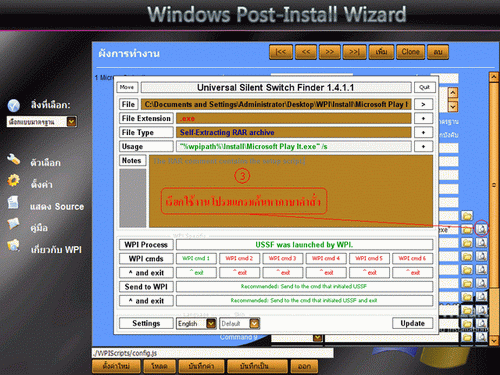This screenshot has height=375, width=500.
Task: Click the small list up arrow at top right
Action: point(453,93)
